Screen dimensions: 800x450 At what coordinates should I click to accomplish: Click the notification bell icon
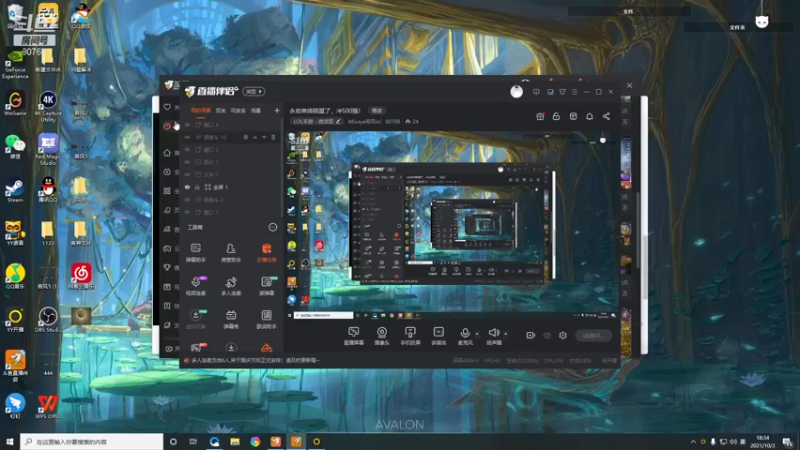click(589, 116)
